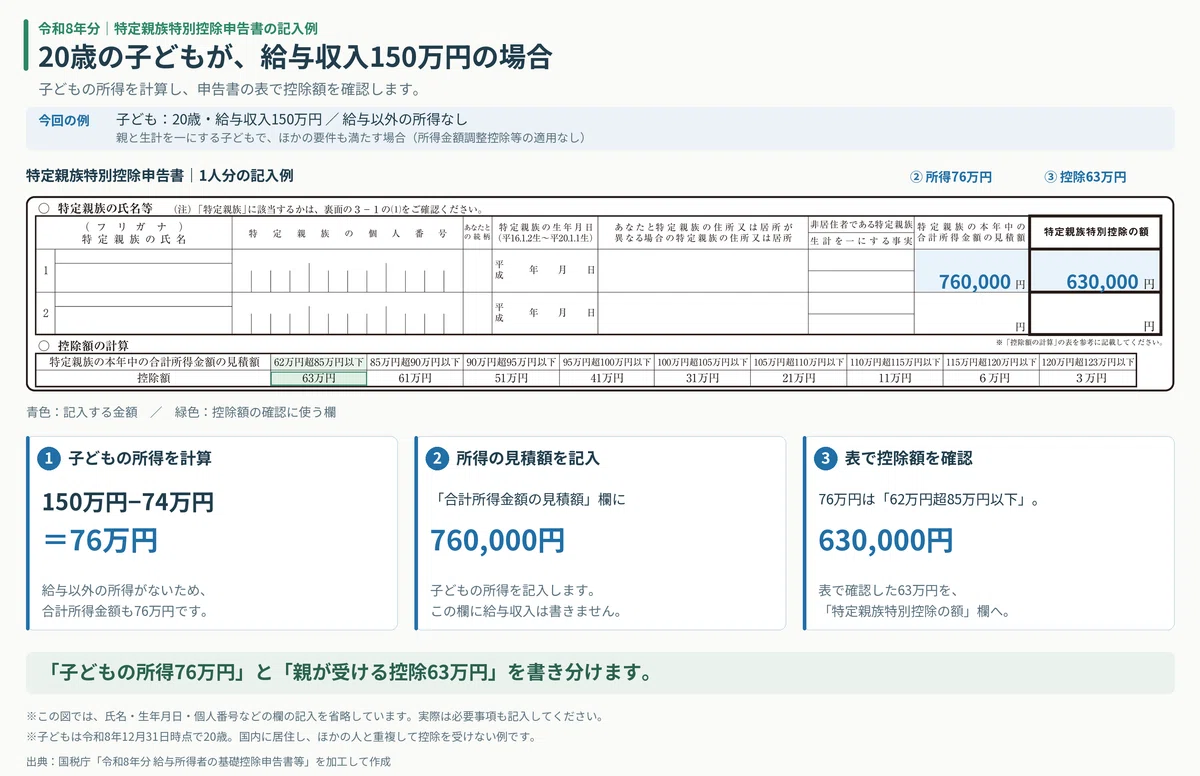
Task: Click the title "20歳の子どもが、給与収入150万円の場合"
Action: point(295,56)
